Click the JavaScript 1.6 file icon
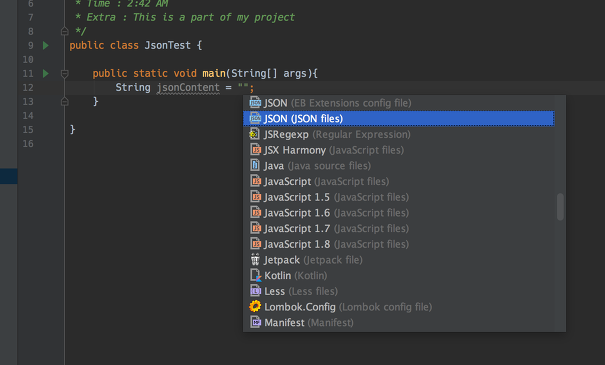605x365 pixels. pyautogui.click(x=255, y=213)
